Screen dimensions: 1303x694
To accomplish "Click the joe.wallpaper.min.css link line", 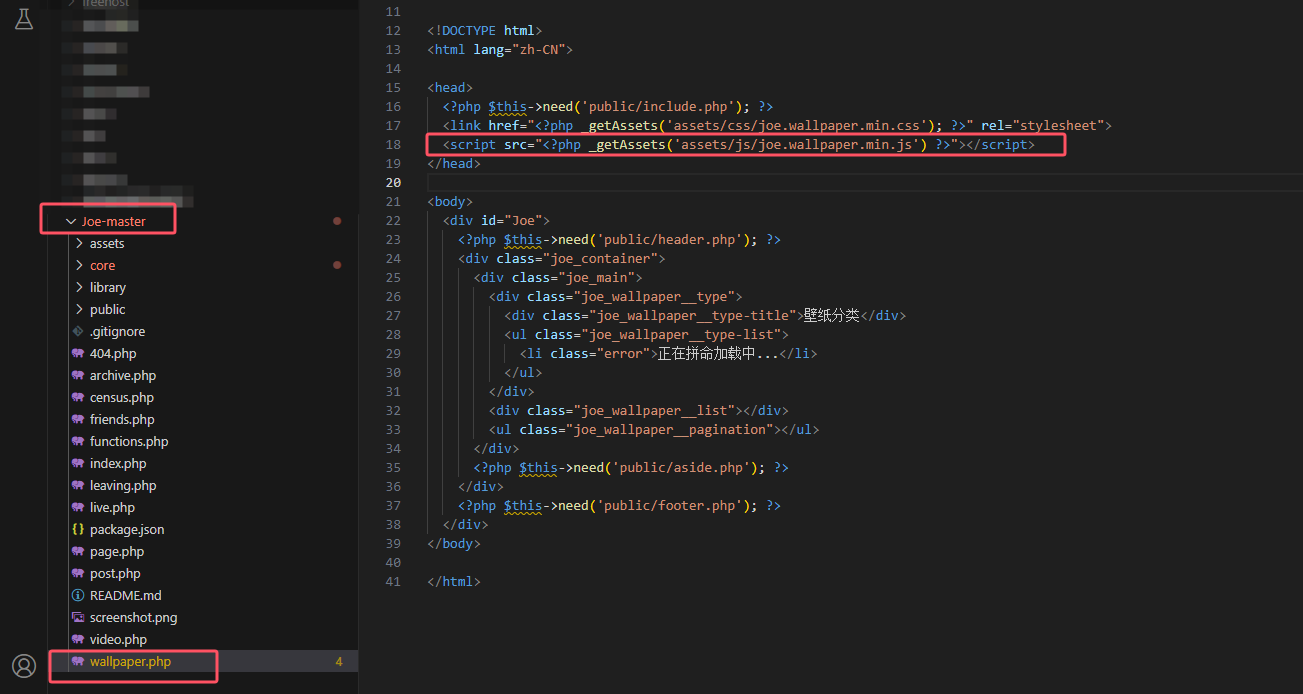I will click(777, 125).
